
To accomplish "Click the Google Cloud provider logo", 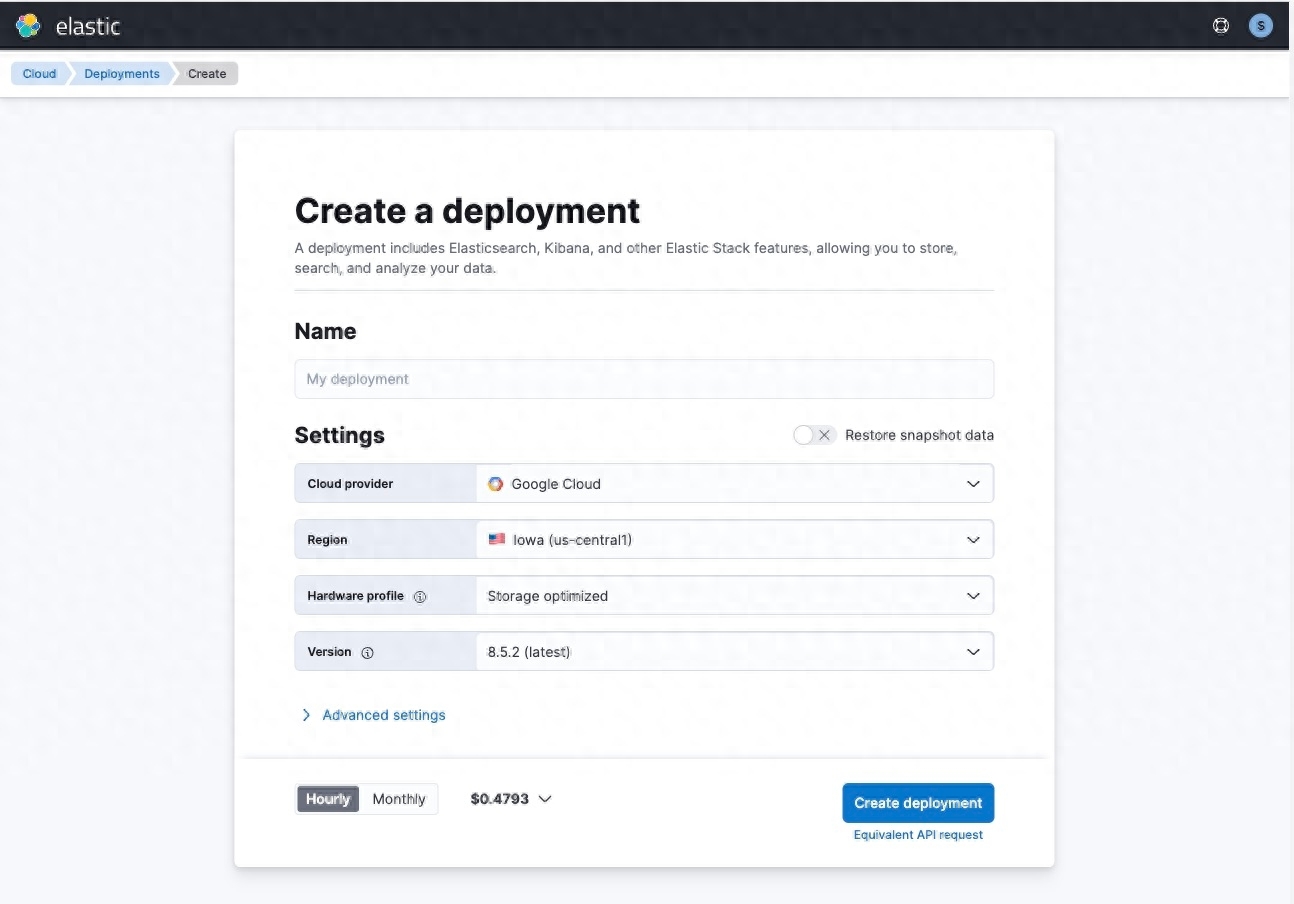I will [x=495, y=484].
